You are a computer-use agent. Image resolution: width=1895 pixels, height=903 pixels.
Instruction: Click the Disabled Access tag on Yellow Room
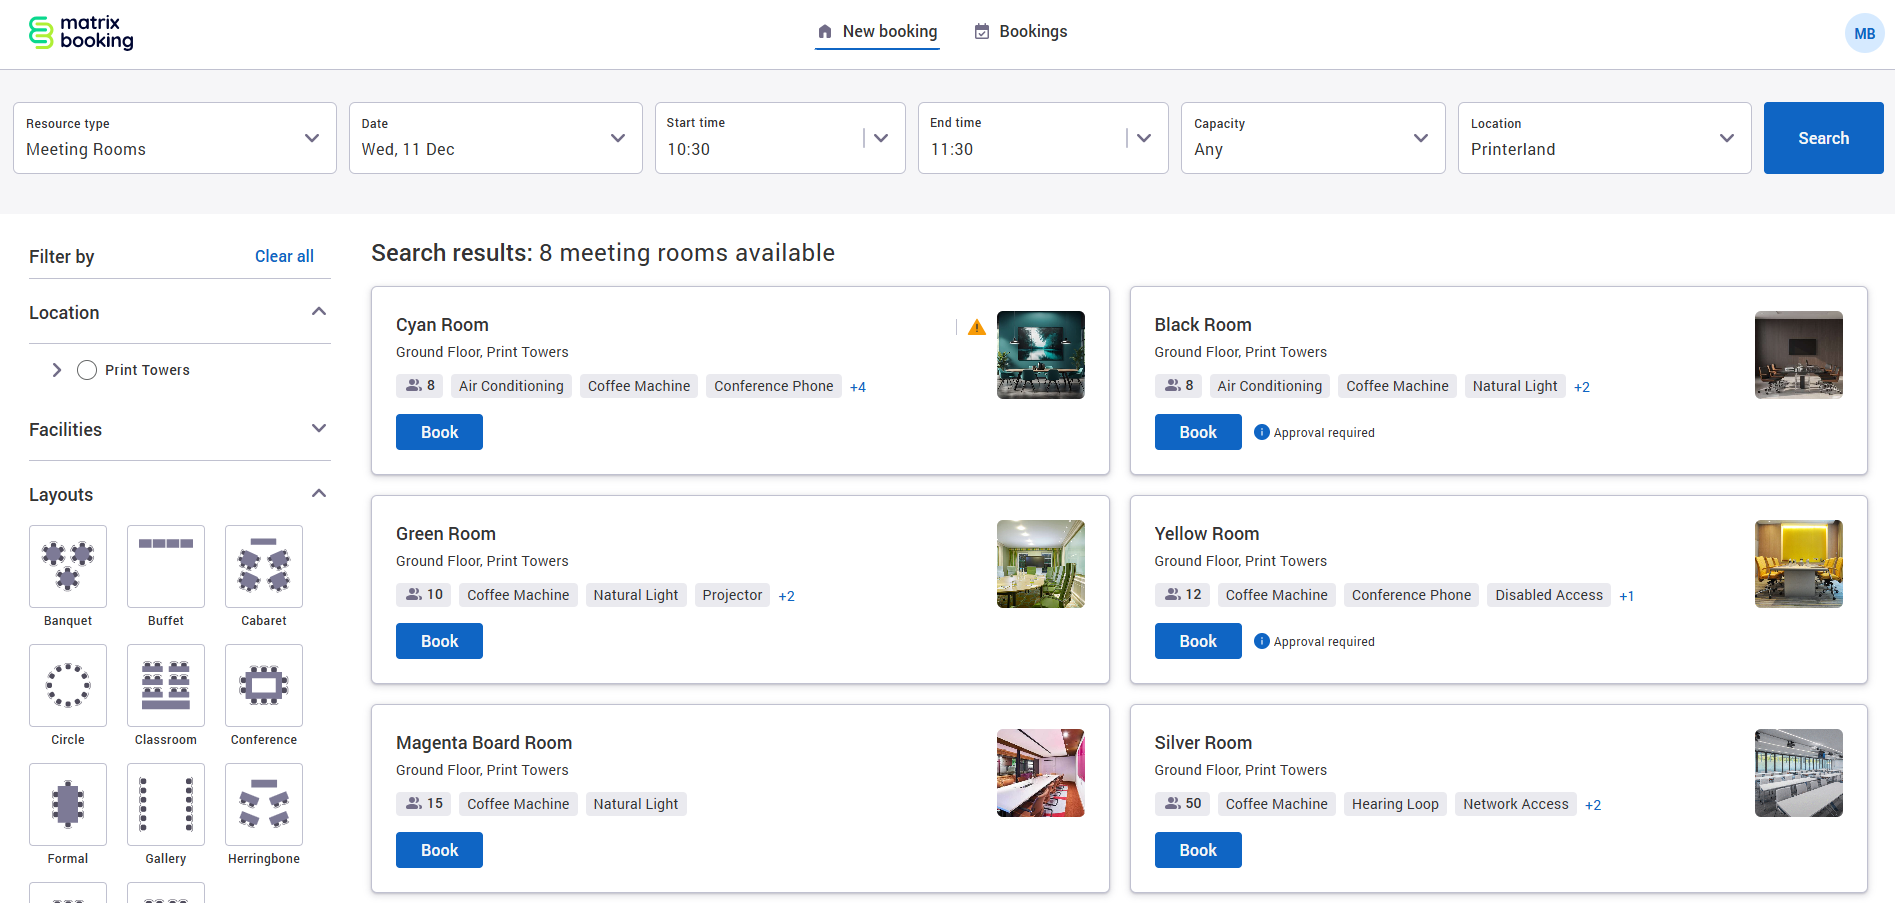[x=1549, y=595]
